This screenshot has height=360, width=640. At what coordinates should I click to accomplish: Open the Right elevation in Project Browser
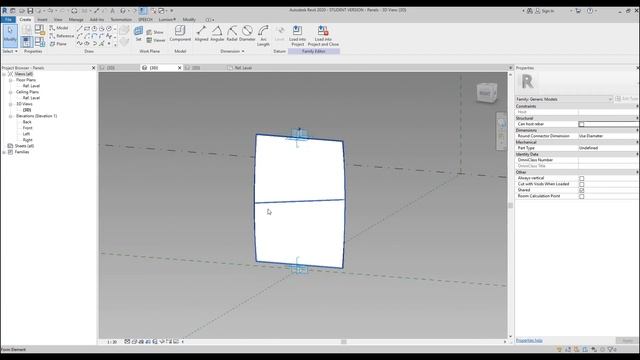[27, 140]
